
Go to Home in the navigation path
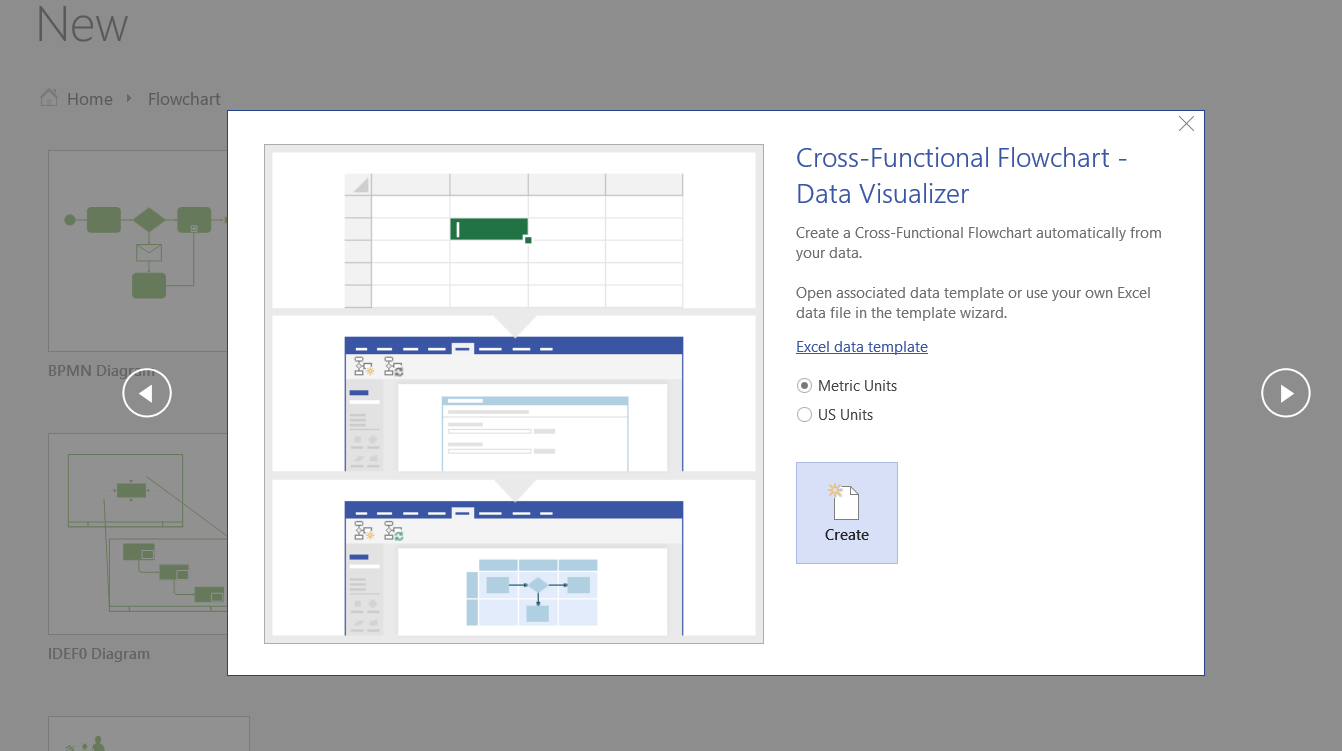click(89, 98)
